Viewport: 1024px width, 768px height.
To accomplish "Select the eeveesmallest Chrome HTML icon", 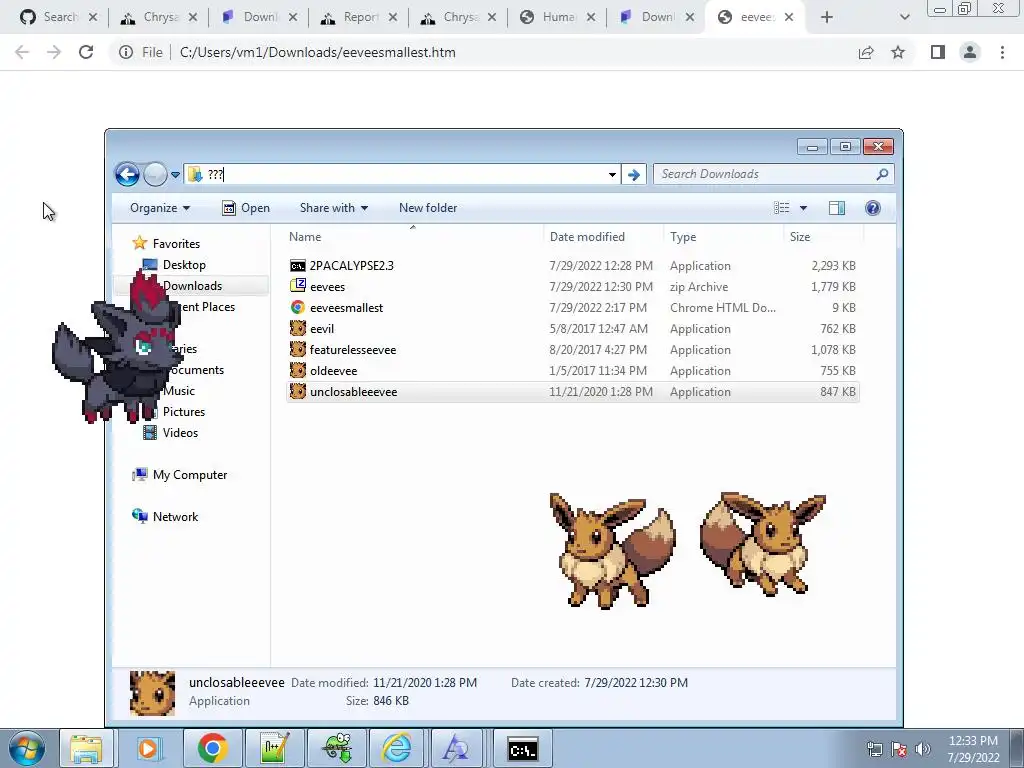I will pos(298,307).
